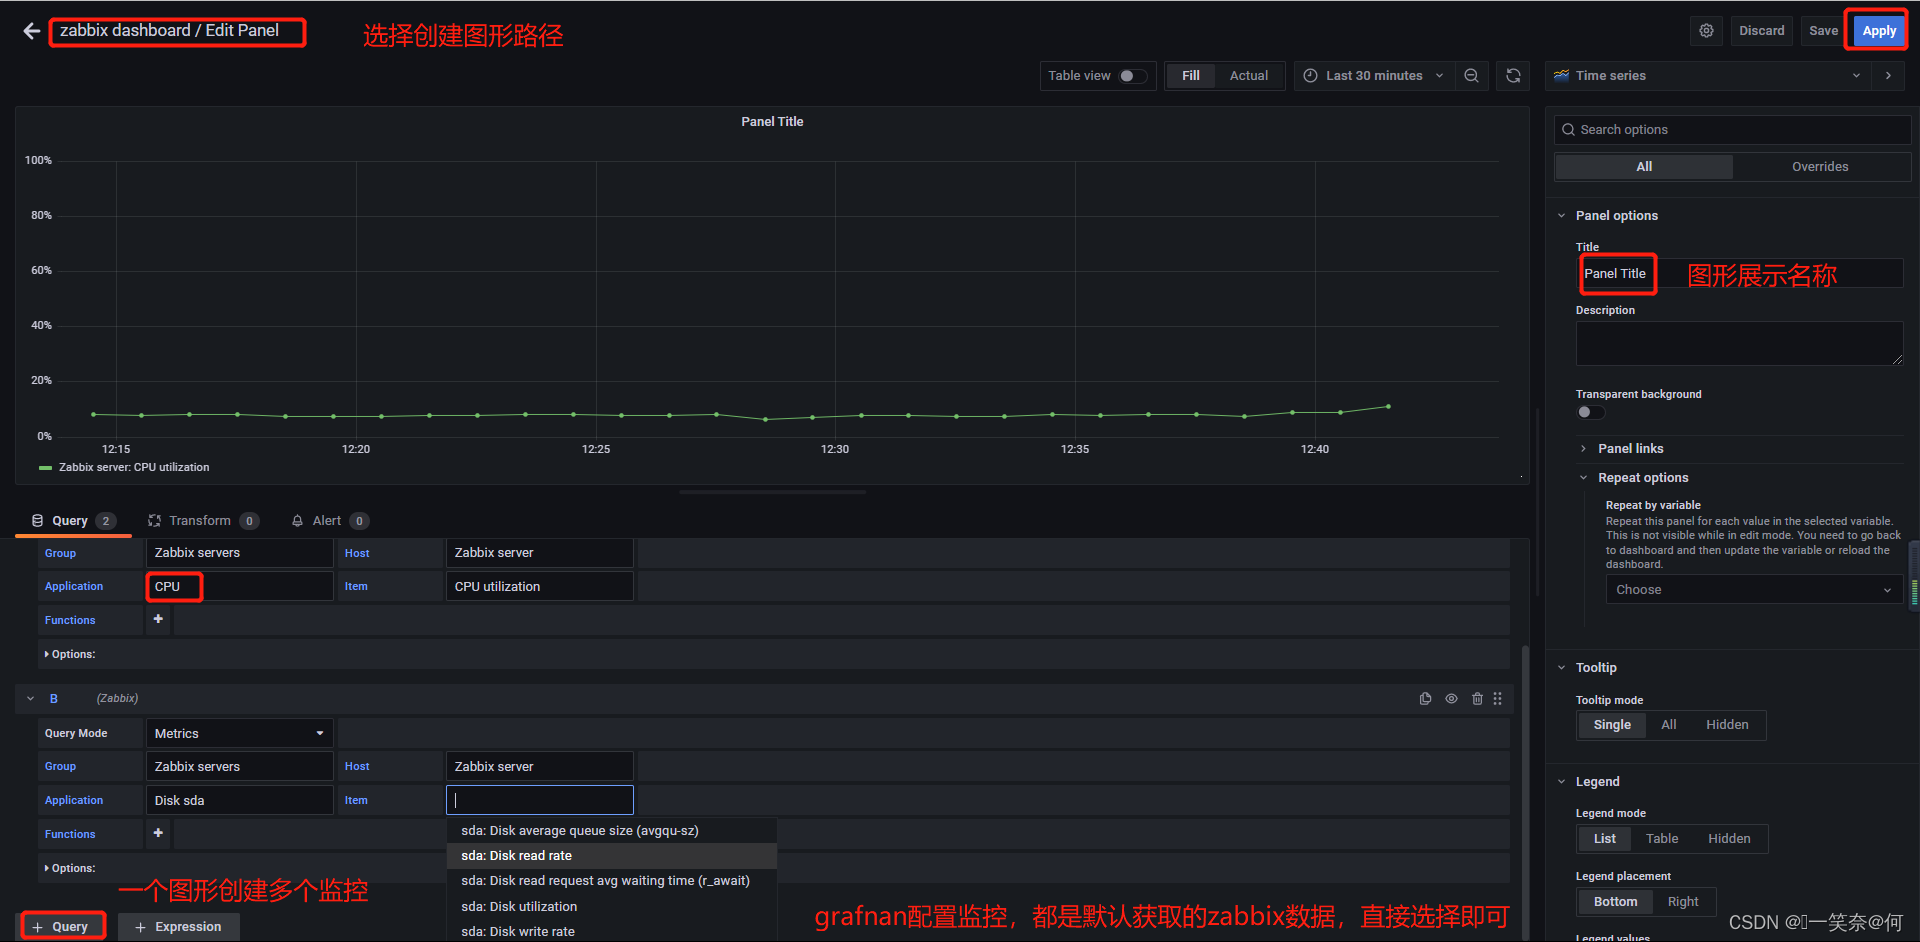Delete query B with the trash icon
This screenshot has height=942, width=1920.
(1477, 699)
